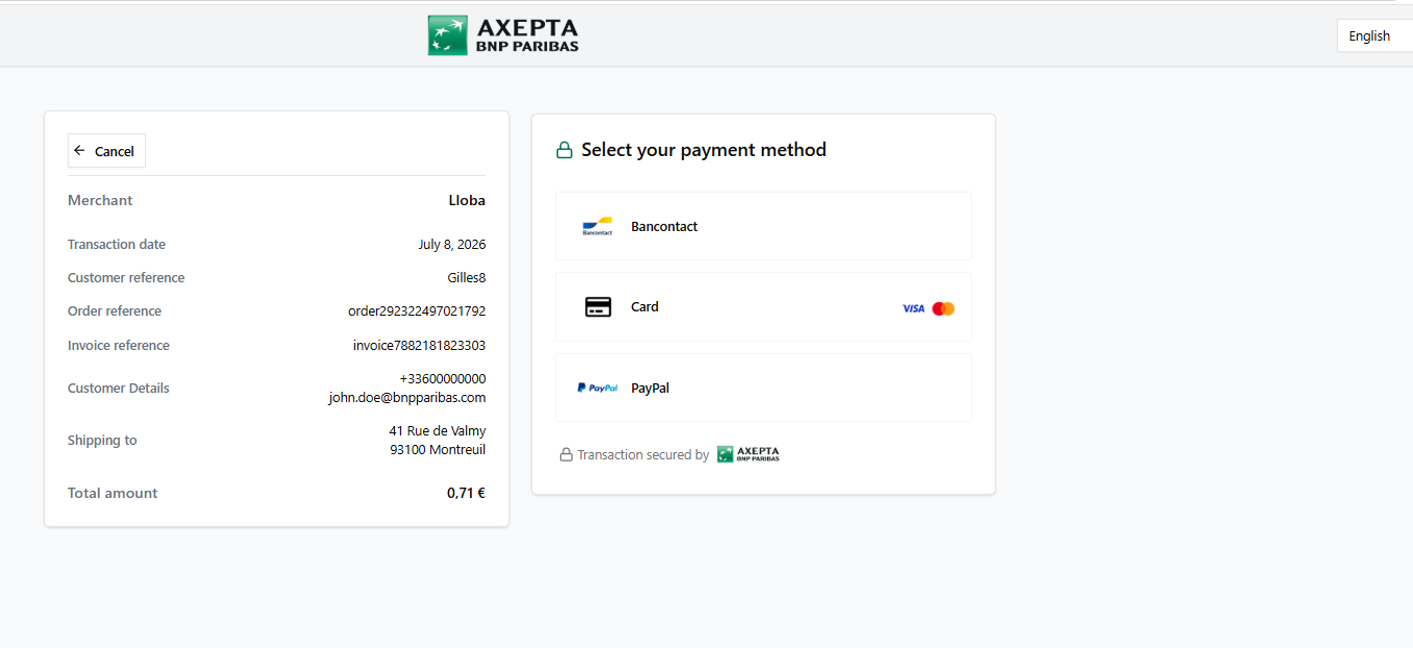Click the Axepta BNP Paribas header logo
The image size is (1413, 648).
point(503,35)
